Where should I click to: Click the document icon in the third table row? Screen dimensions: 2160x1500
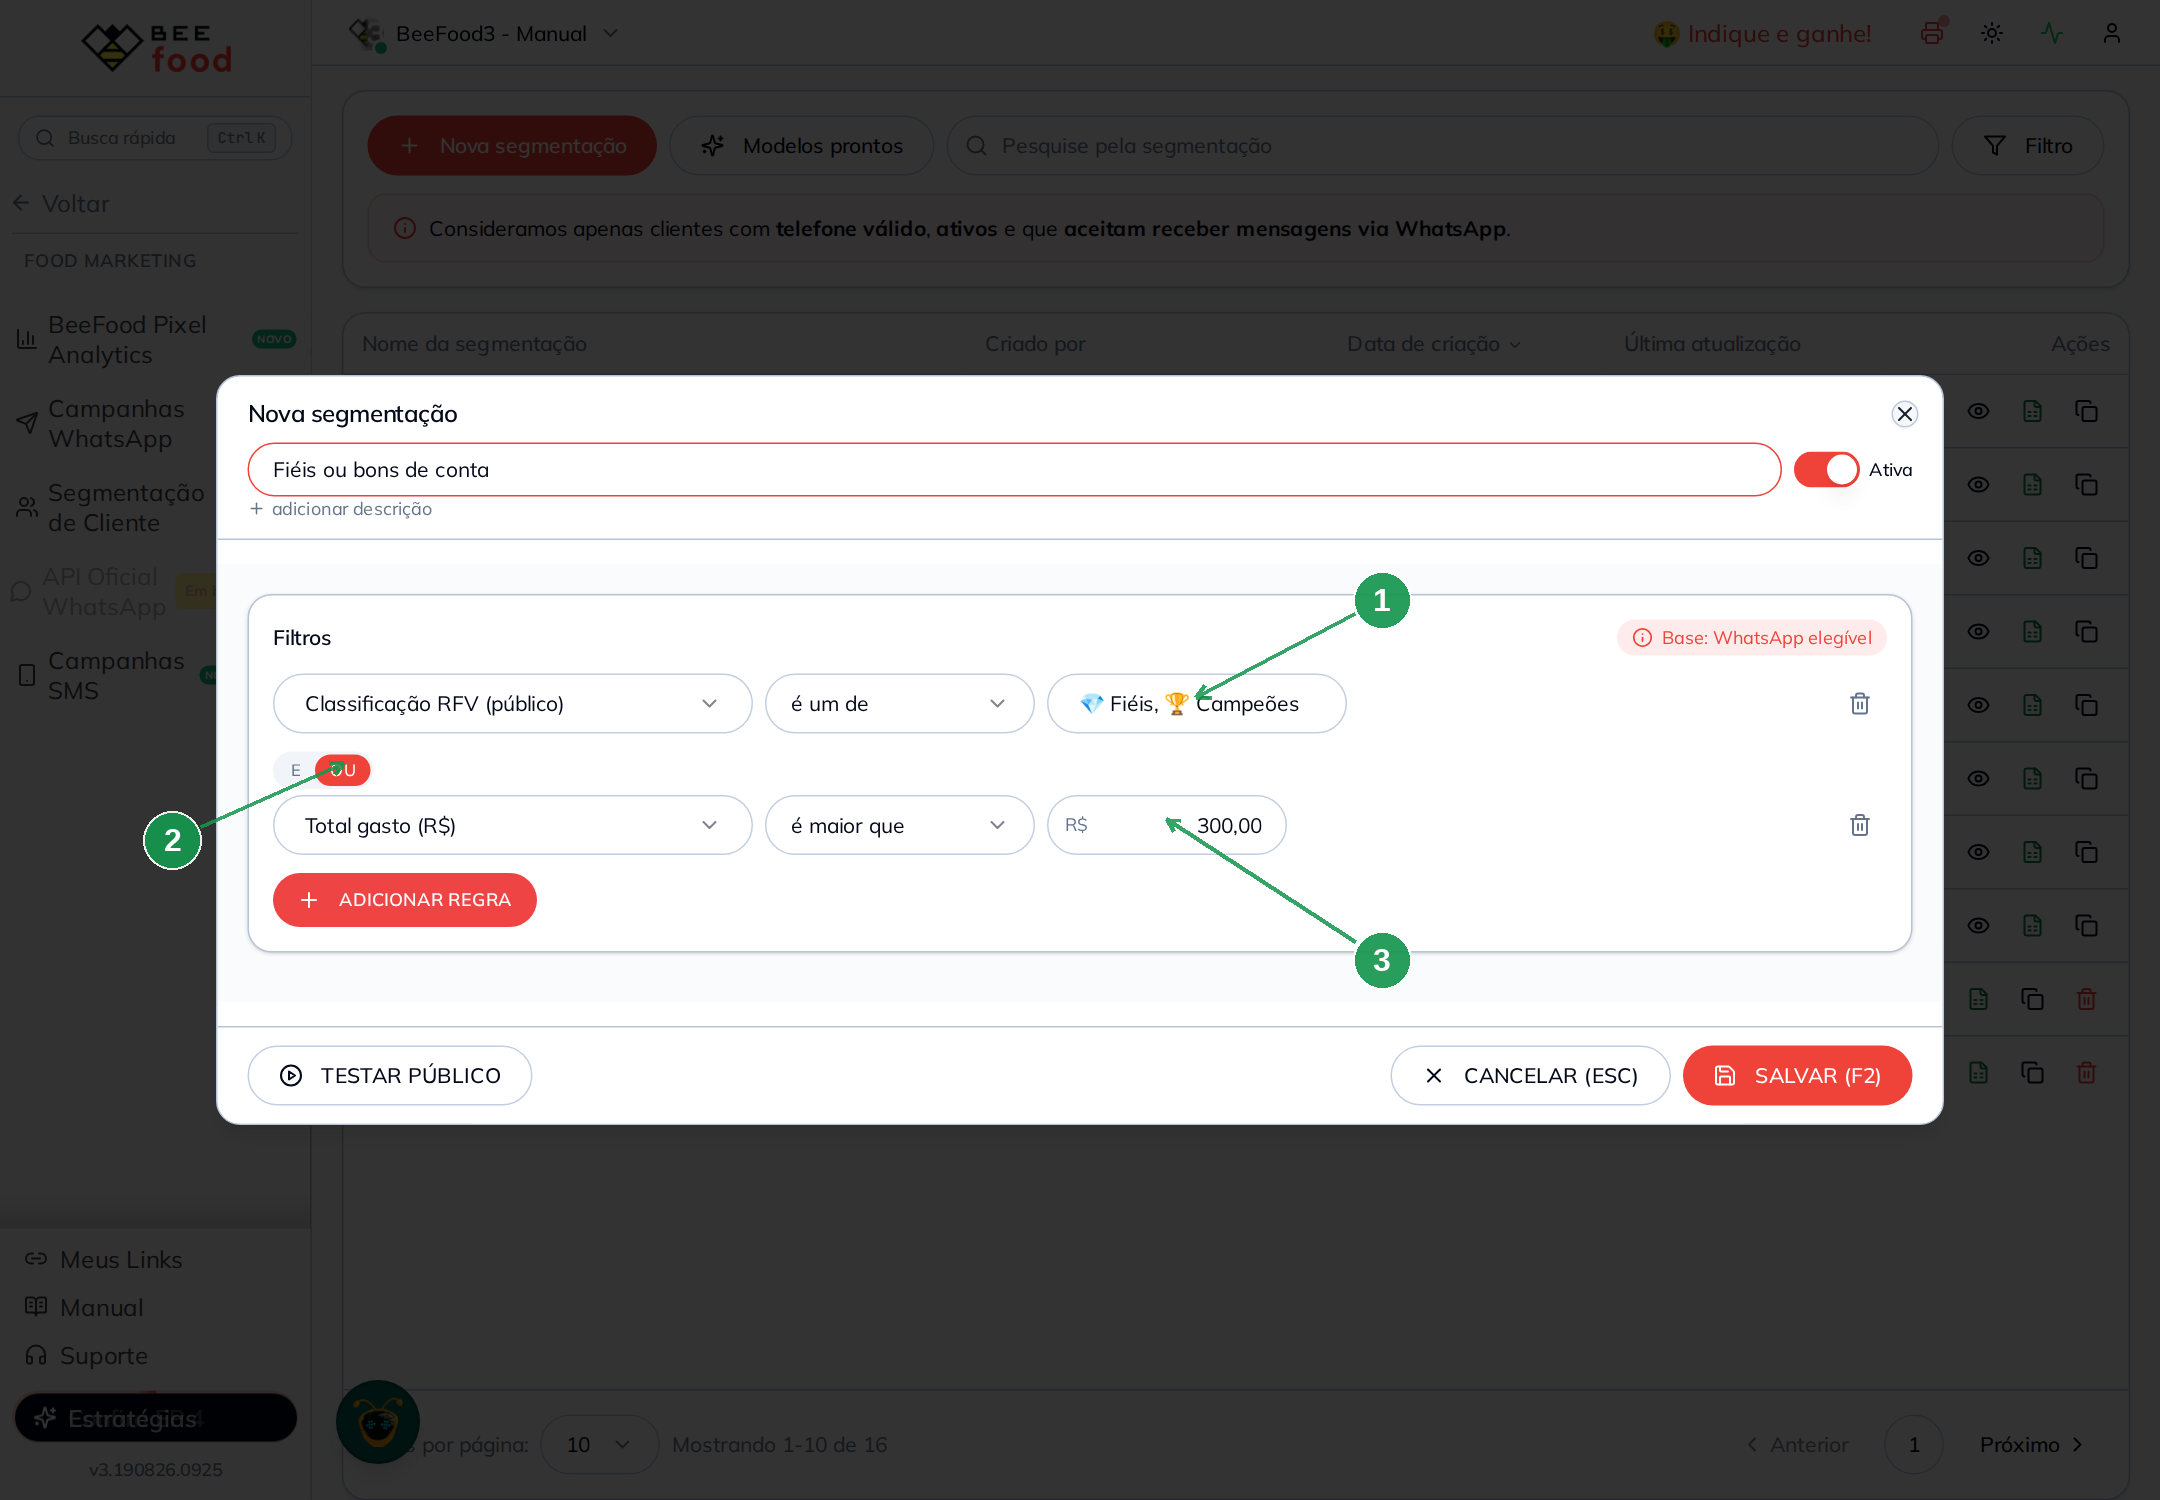pyautogui.click(x=2032, y=558)
